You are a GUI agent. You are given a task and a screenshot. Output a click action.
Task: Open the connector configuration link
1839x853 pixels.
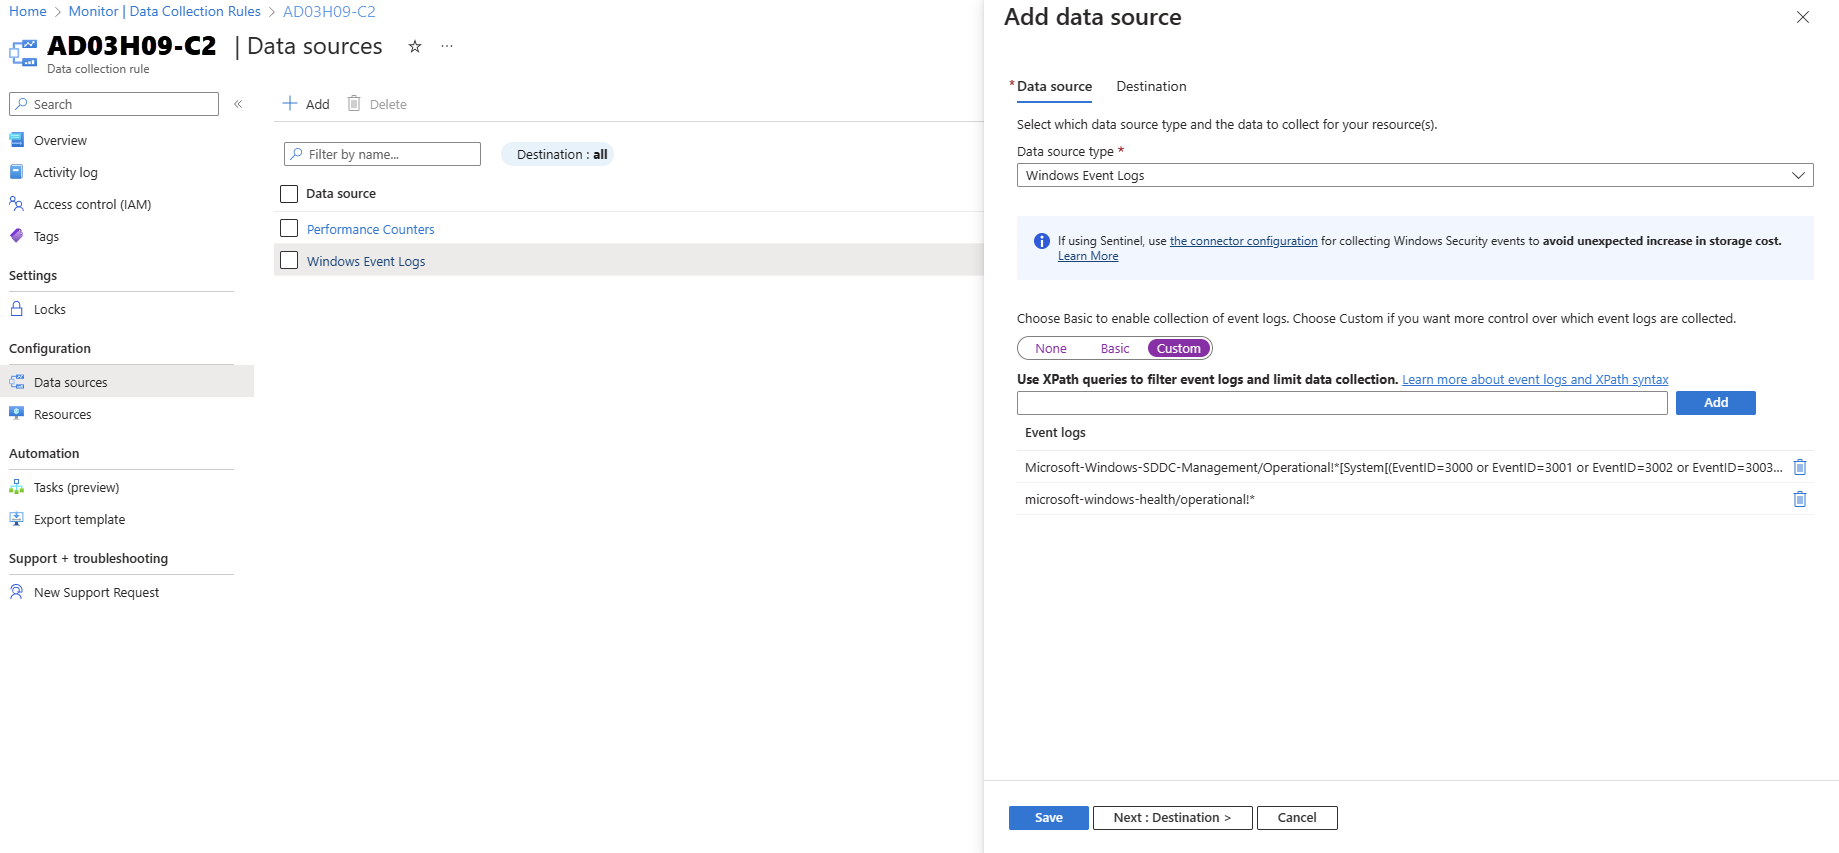(1243, 241)
